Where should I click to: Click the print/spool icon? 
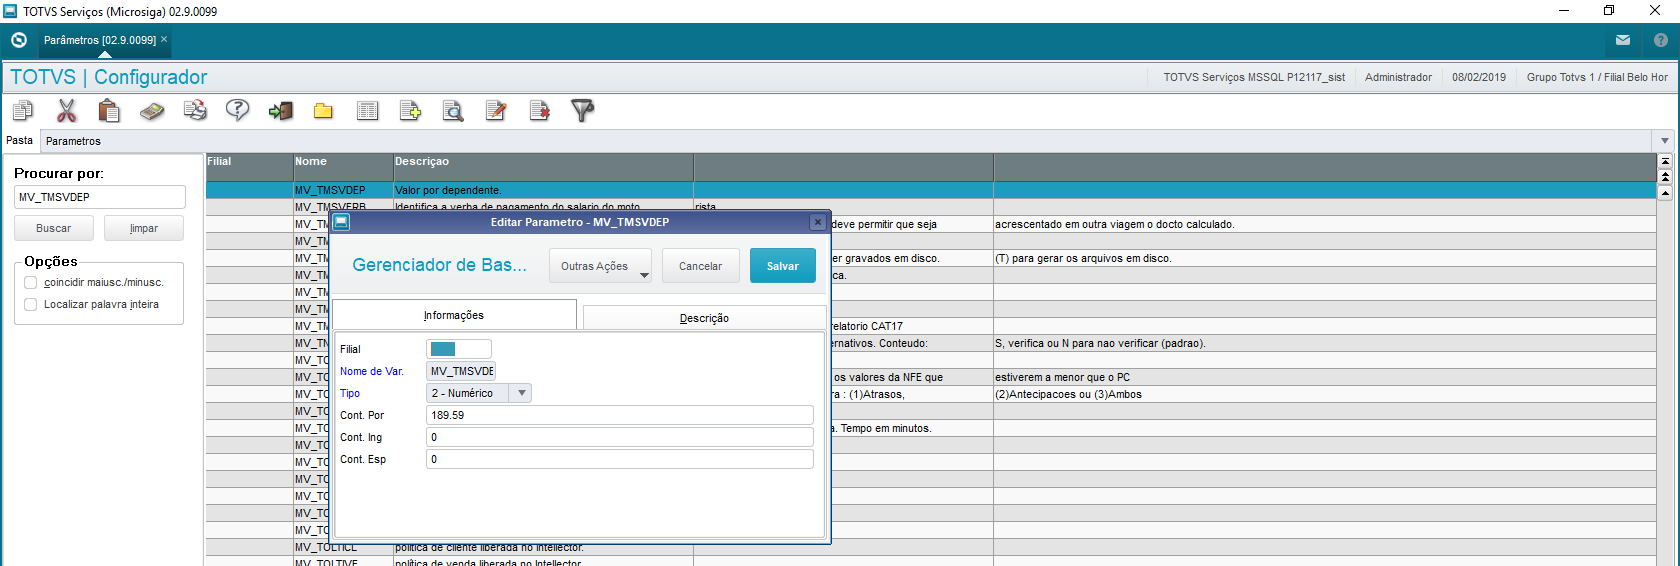click(195, 111)
